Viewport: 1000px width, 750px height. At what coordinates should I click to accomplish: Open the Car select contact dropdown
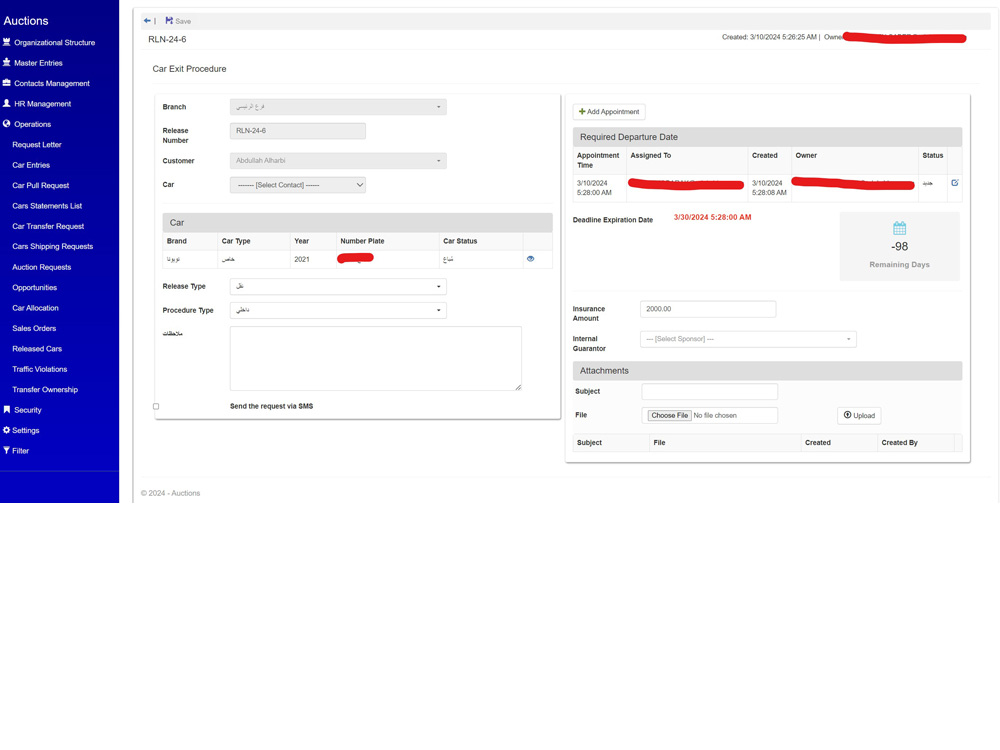click(298, 185)
